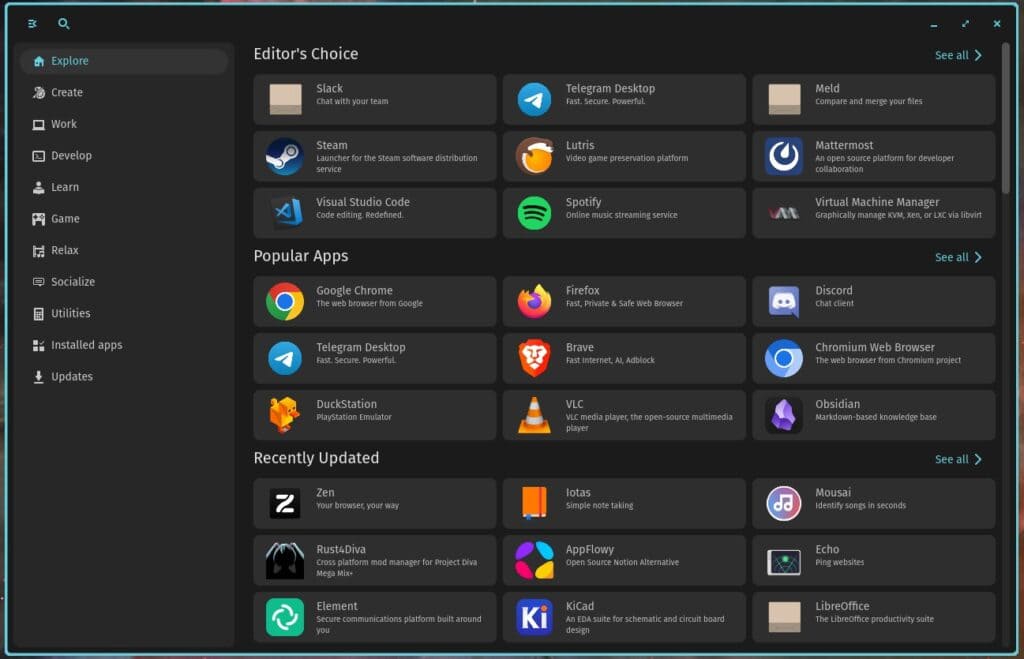Click the Telegram Desktop icon in Editor's Choice
Screen dimensions: 1024x659
pyautogui.click(x=534, y=99)
